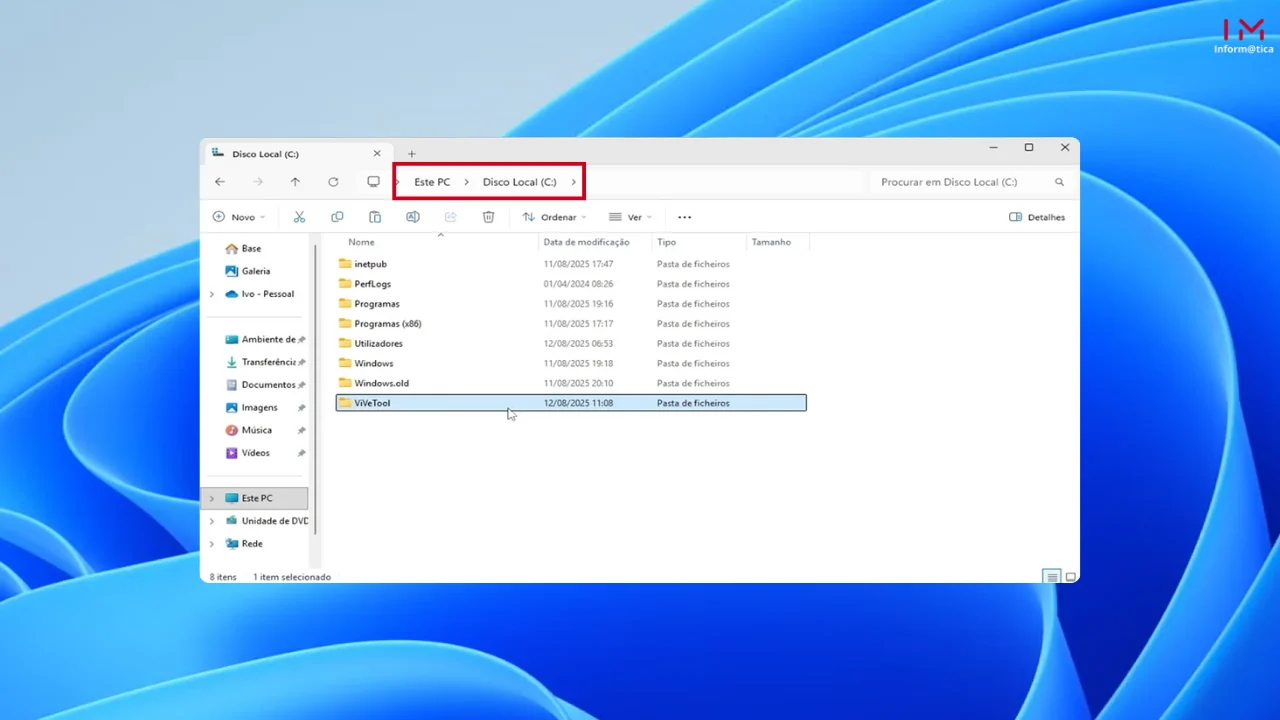The image size is (1280, 720).
Task: Click the ViVeTool folder icon
Action: click(345, 403)
